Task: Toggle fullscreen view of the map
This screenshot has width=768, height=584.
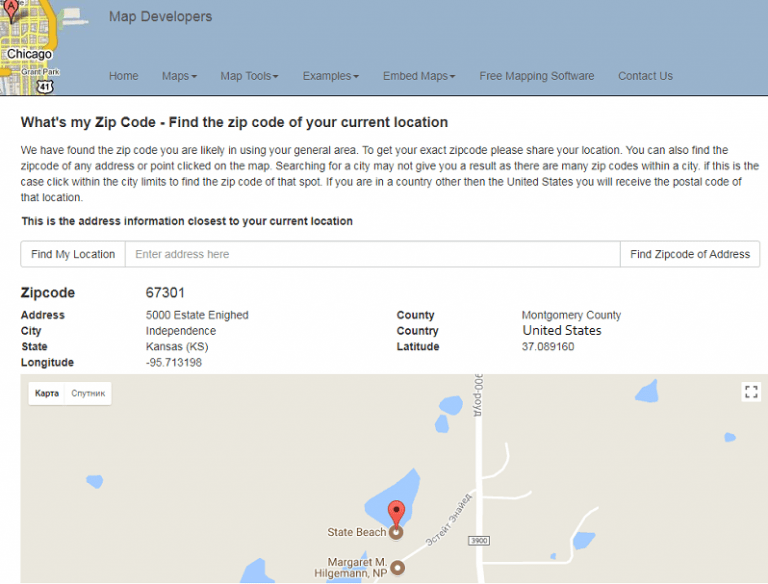Action: click(751, 391)
